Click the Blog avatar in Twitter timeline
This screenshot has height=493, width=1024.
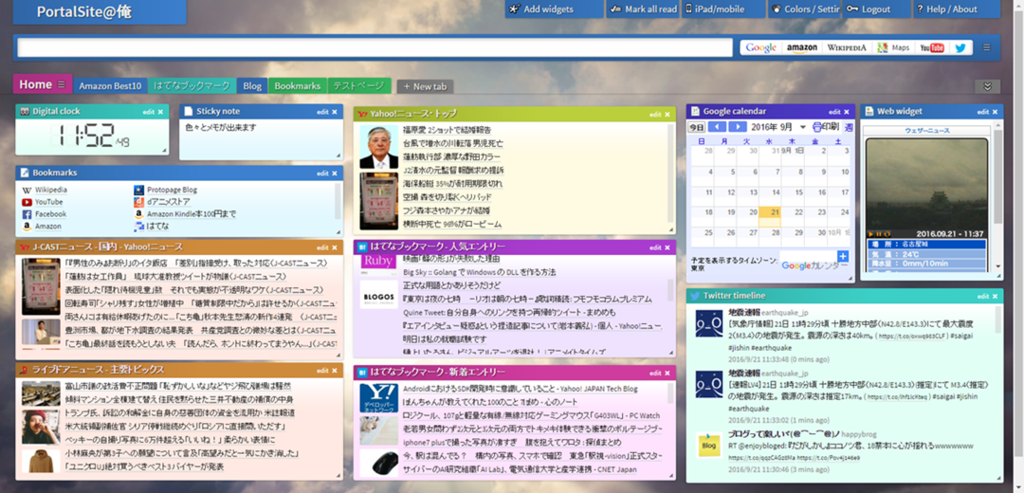709,444
